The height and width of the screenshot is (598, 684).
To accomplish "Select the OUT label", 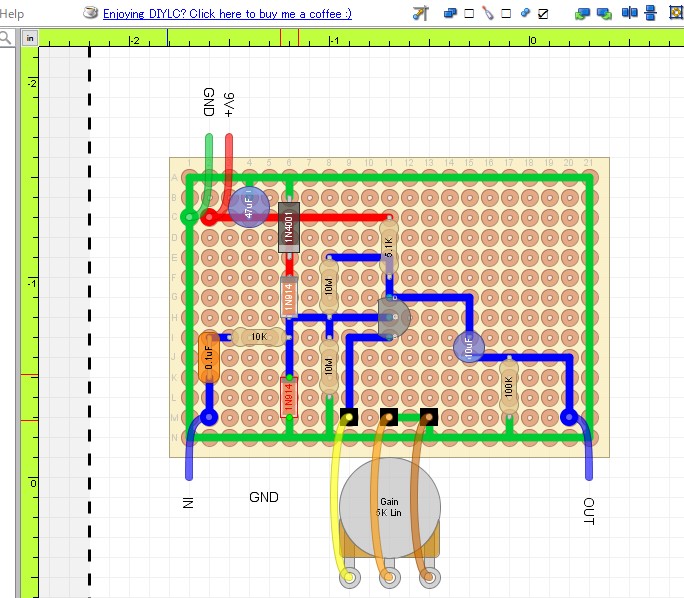I will point(589,511).
